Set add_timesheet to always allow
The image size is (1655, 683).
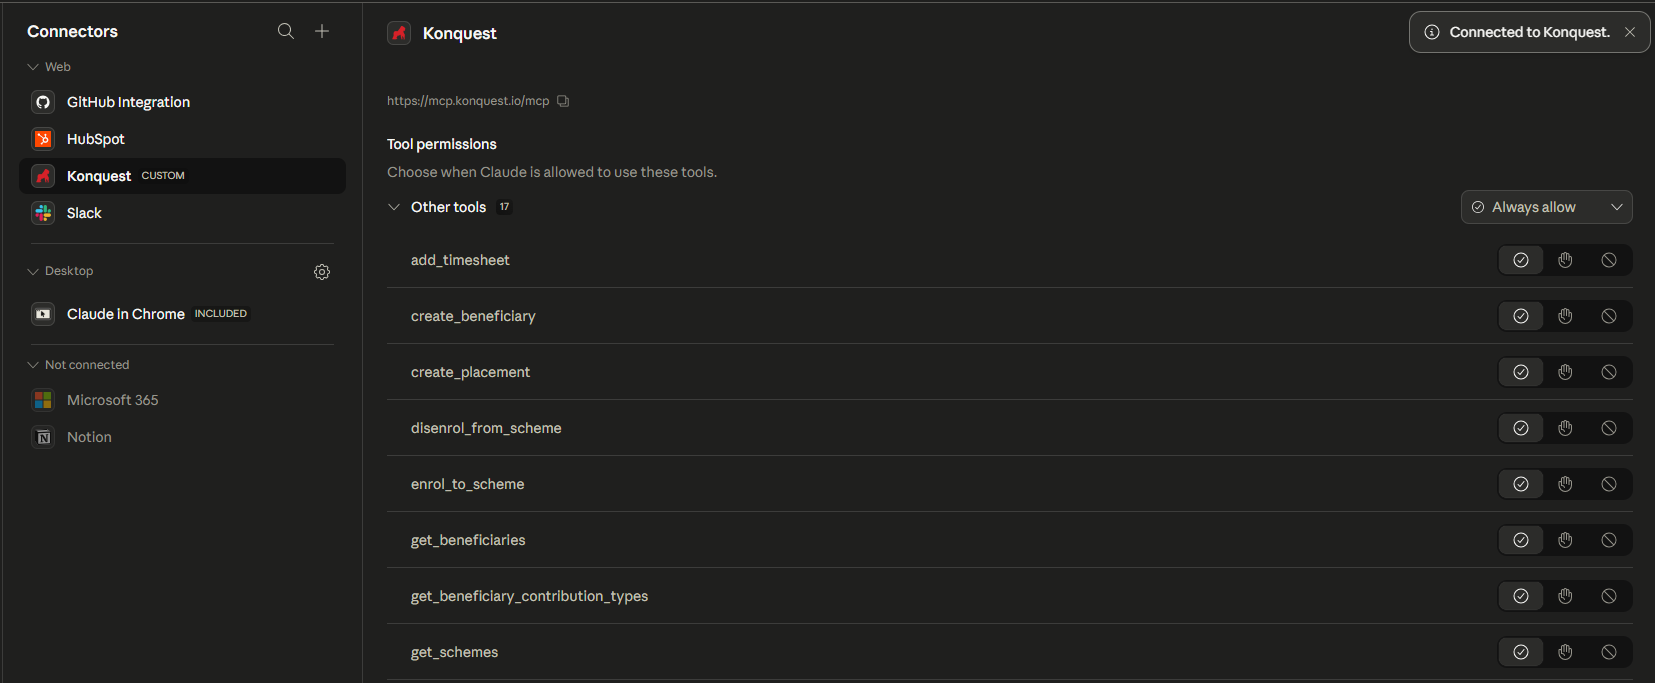tap(1521, 260)
